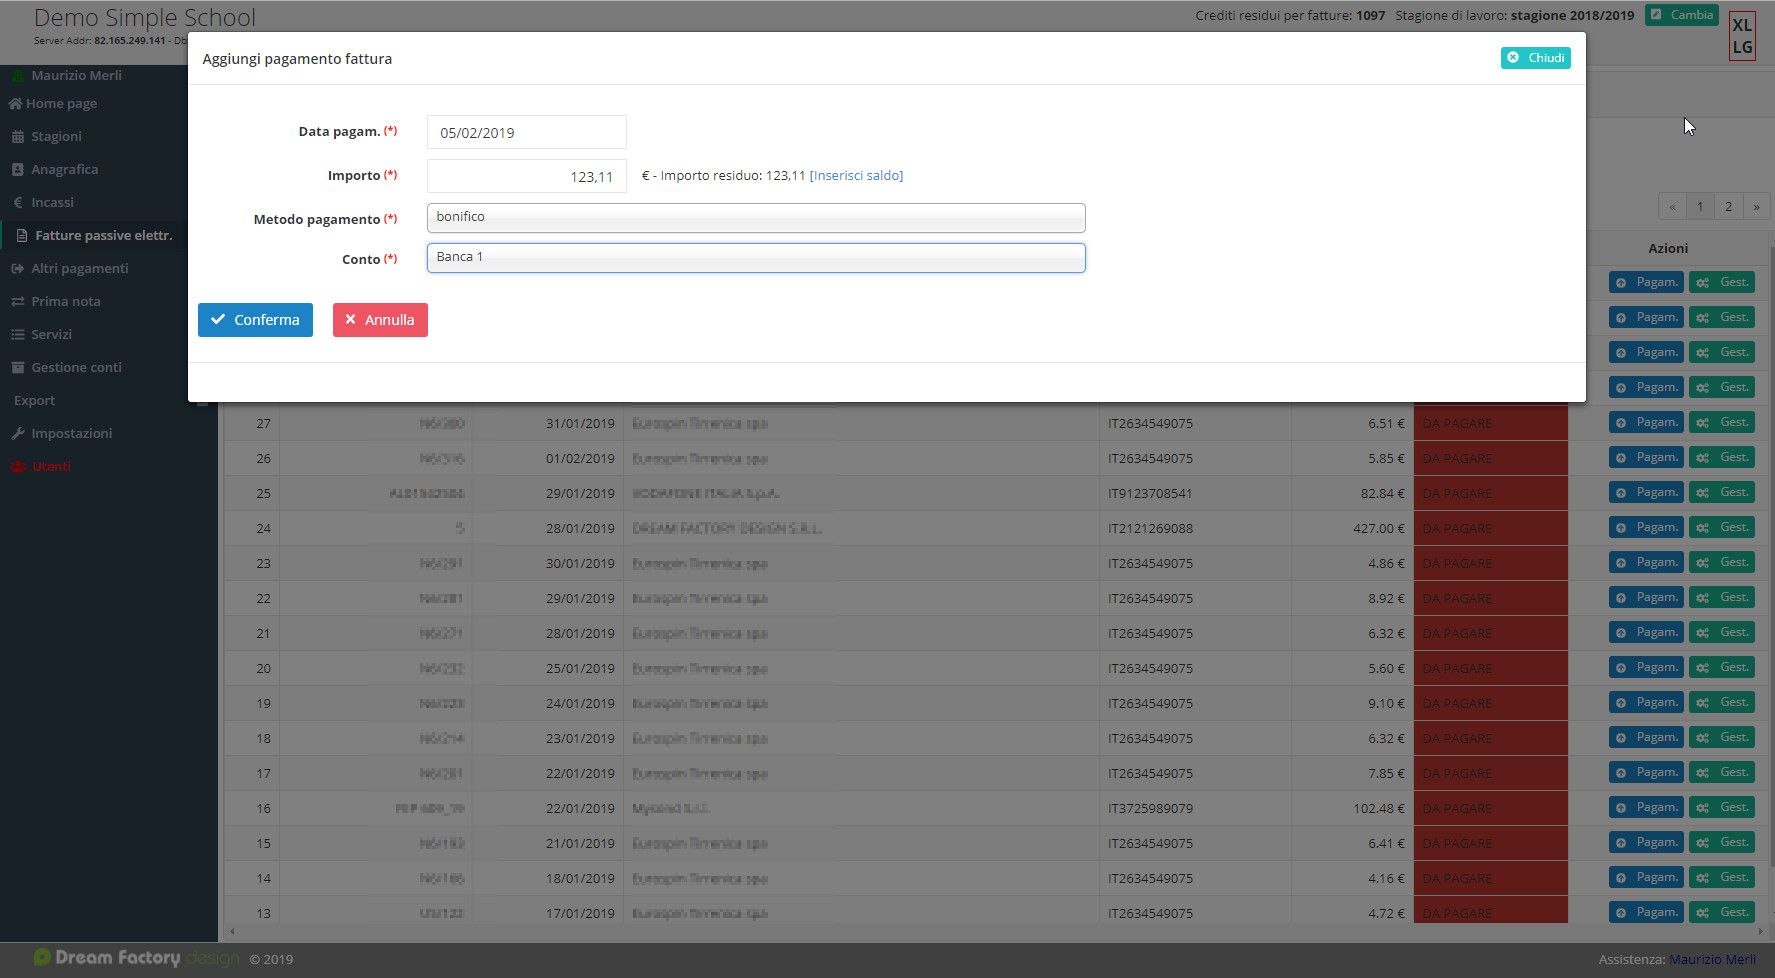Edit the Importo amount field
Image resolution: width=1775 pixels, height=978 pixels.
tap(527, 176)
